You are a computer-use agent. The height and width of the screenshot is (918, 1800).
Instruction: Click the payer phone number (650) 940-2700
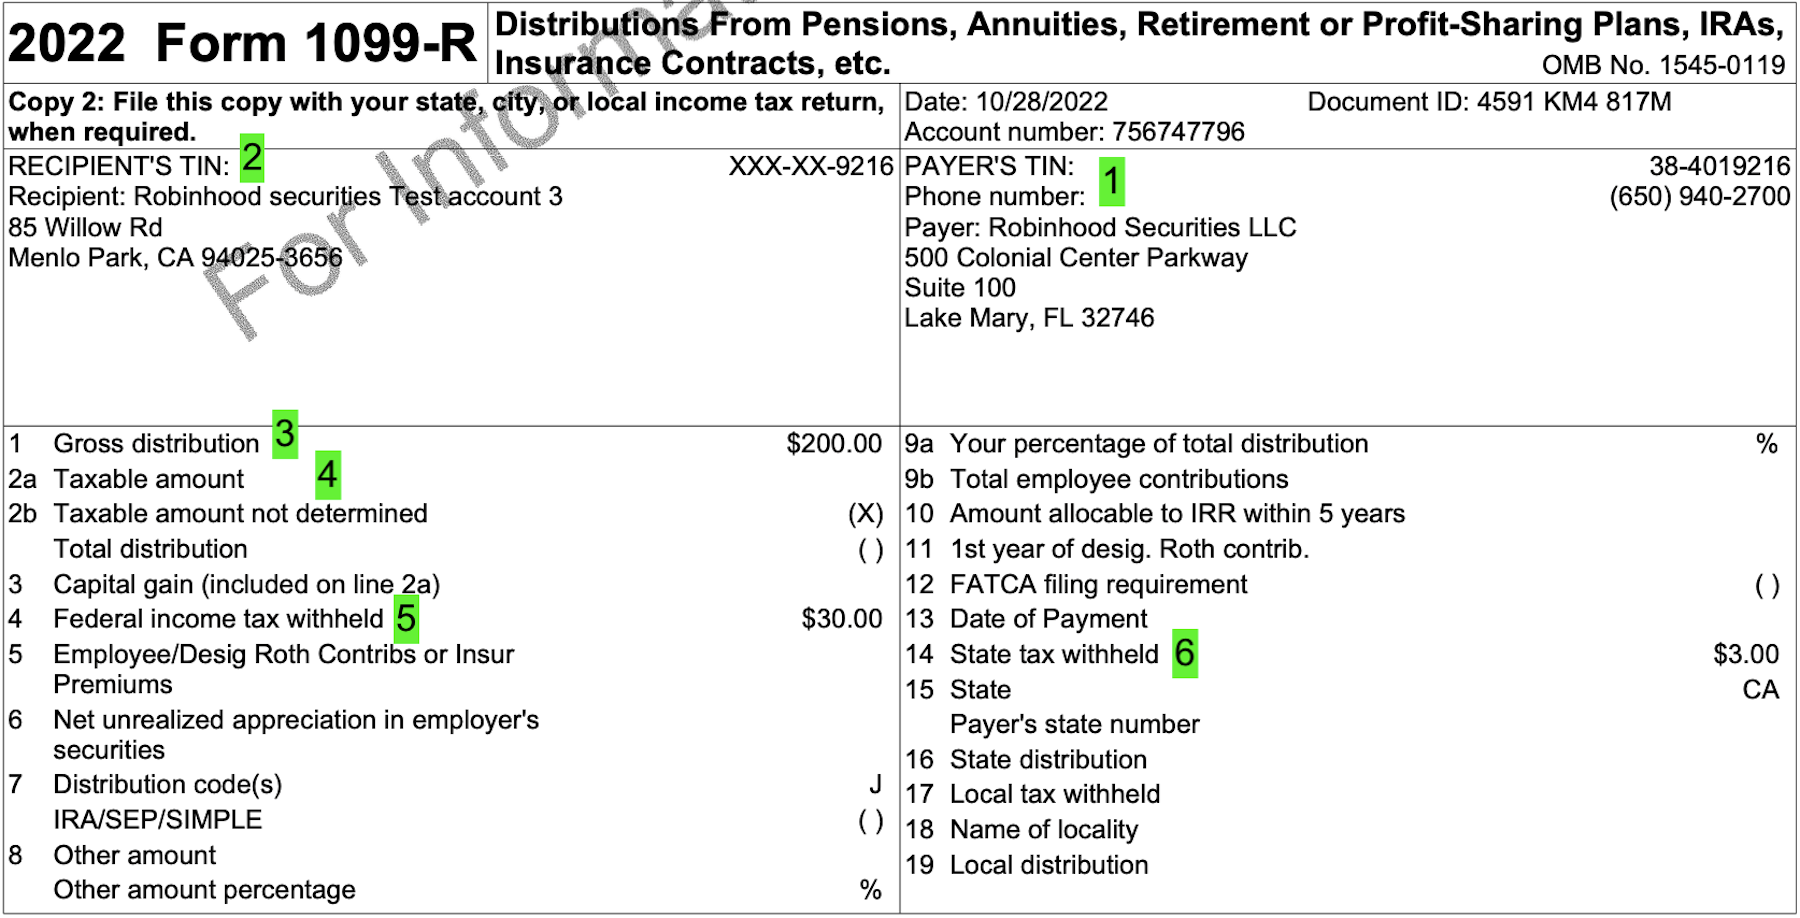(x=1700, y=197)
